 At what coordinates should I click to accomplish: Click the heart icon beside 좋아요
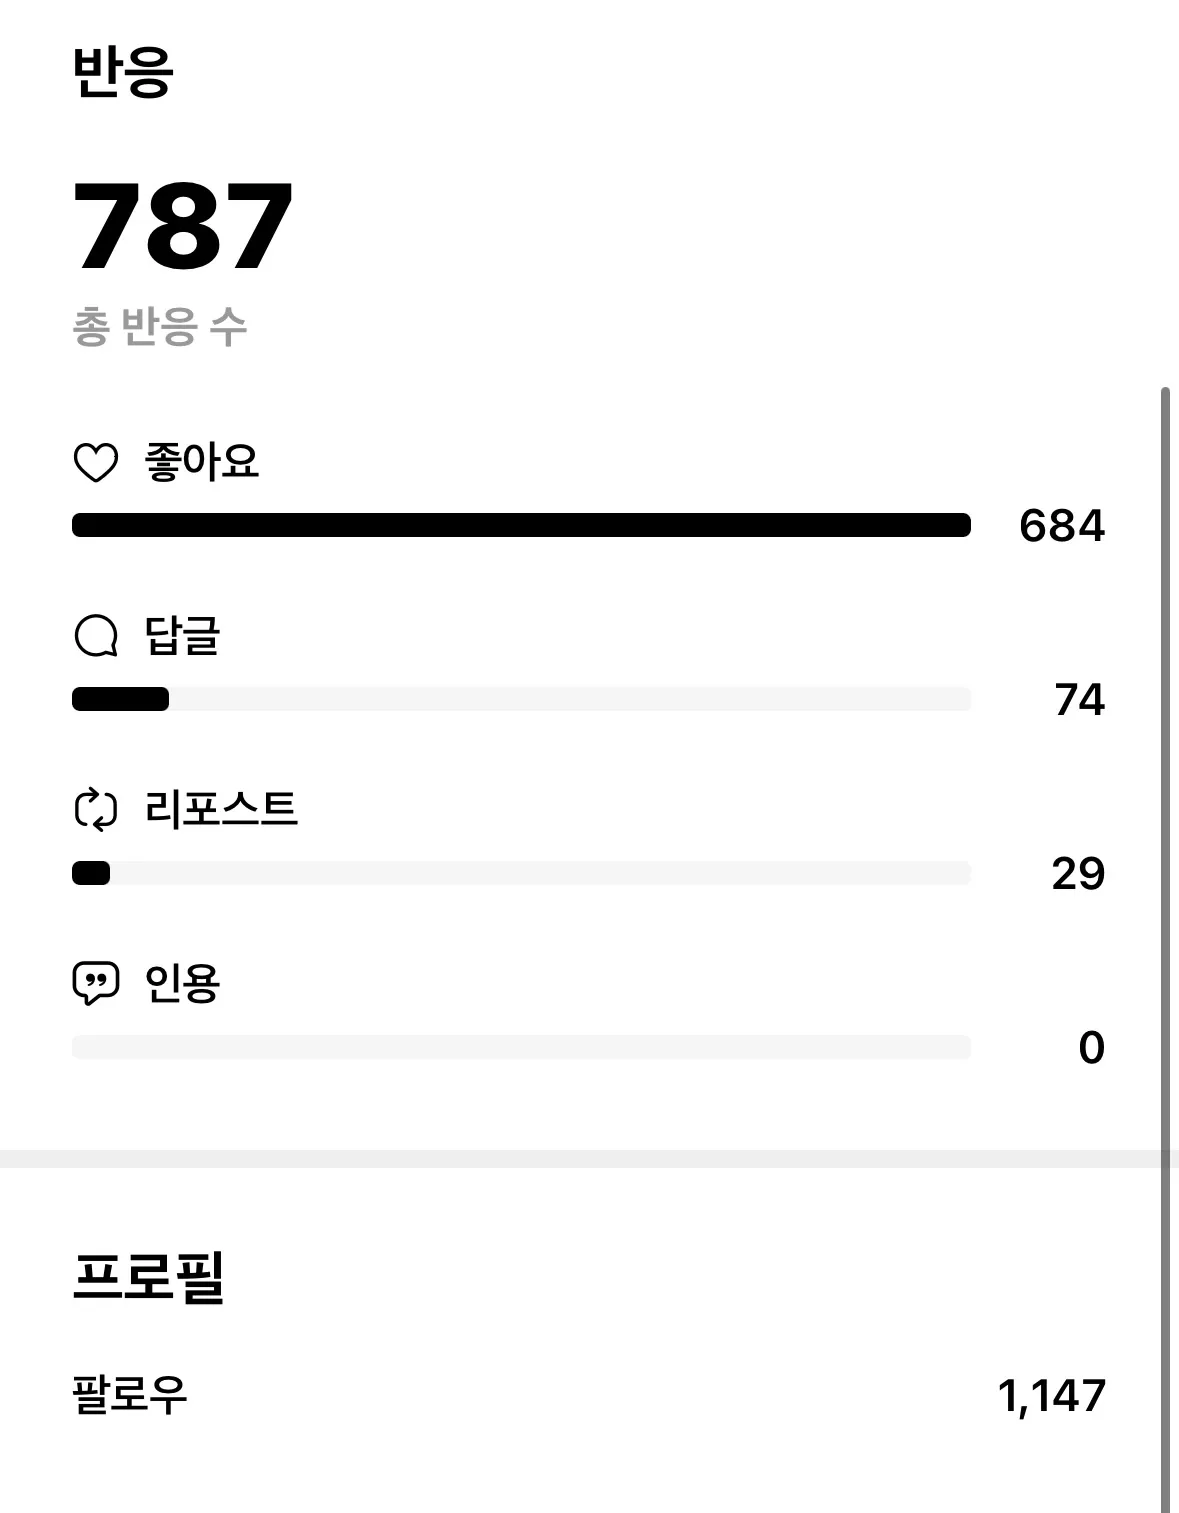pos(96,463)
